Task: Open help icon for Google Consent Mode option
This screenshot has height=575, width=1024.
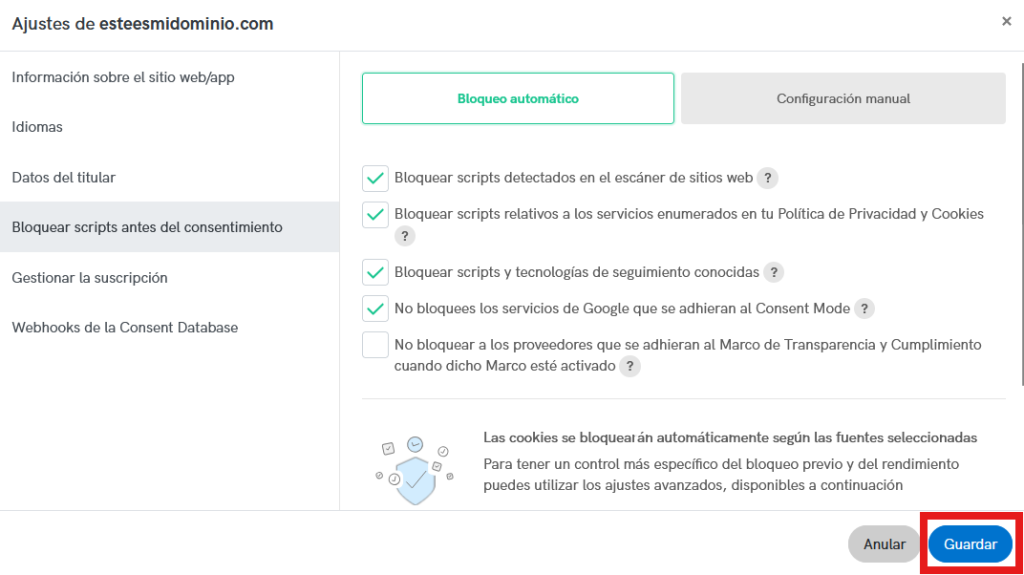Action: point(864,308)
